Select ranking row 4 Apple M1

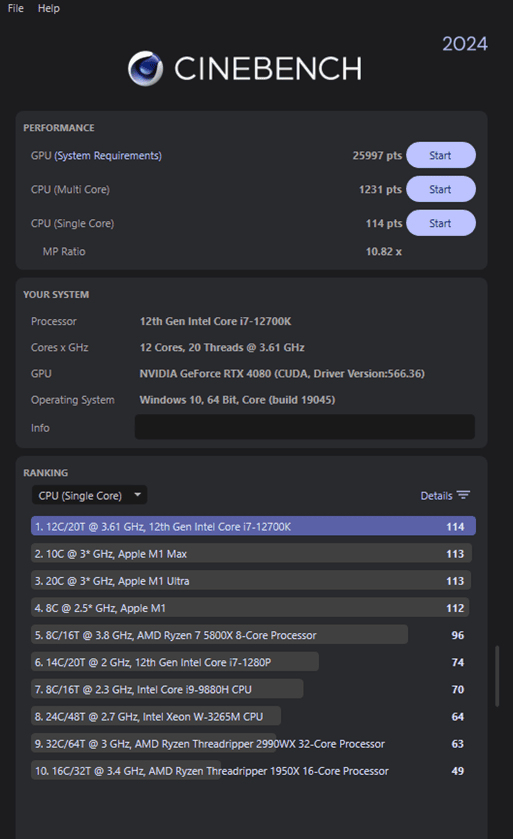pyautogui.click(x=250, y=608)
